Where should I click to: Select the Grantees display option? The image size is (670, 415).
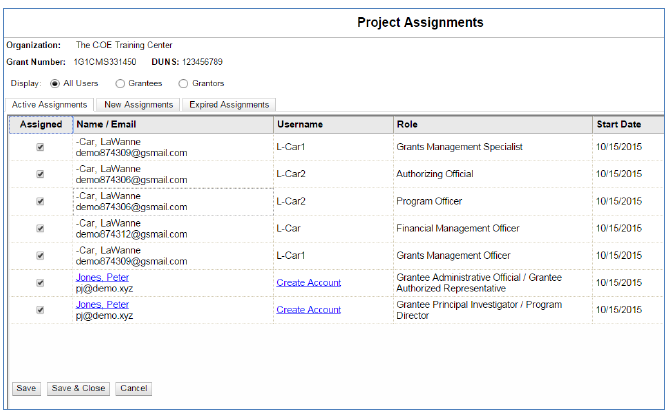(121, 83)
